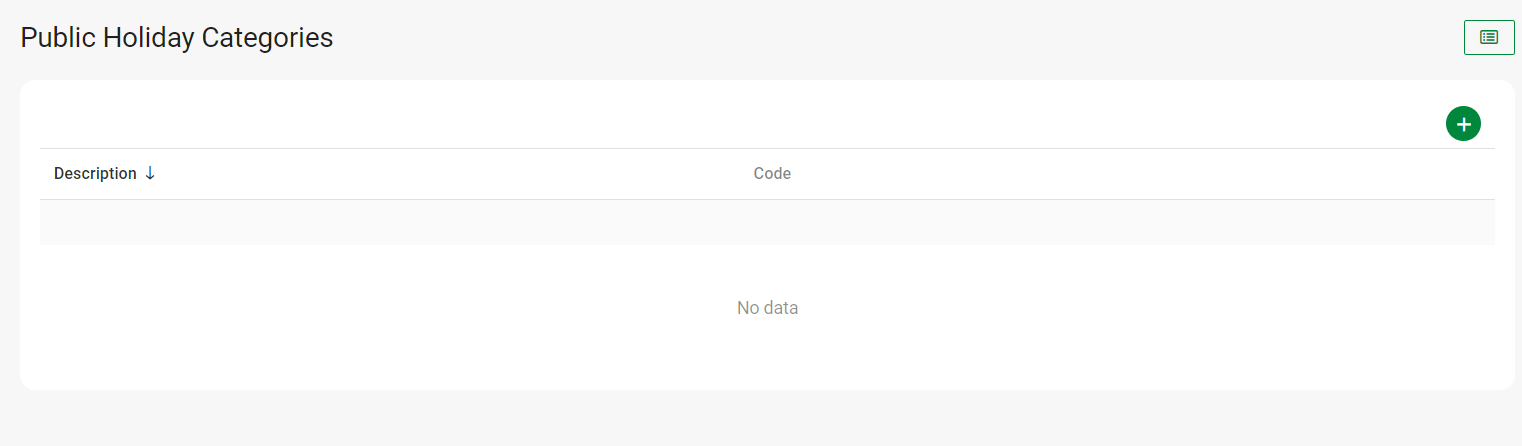Select the top-right table list icon
Image resolution: width=1522 pixels, height=446 pixels.
(1489, 37)
